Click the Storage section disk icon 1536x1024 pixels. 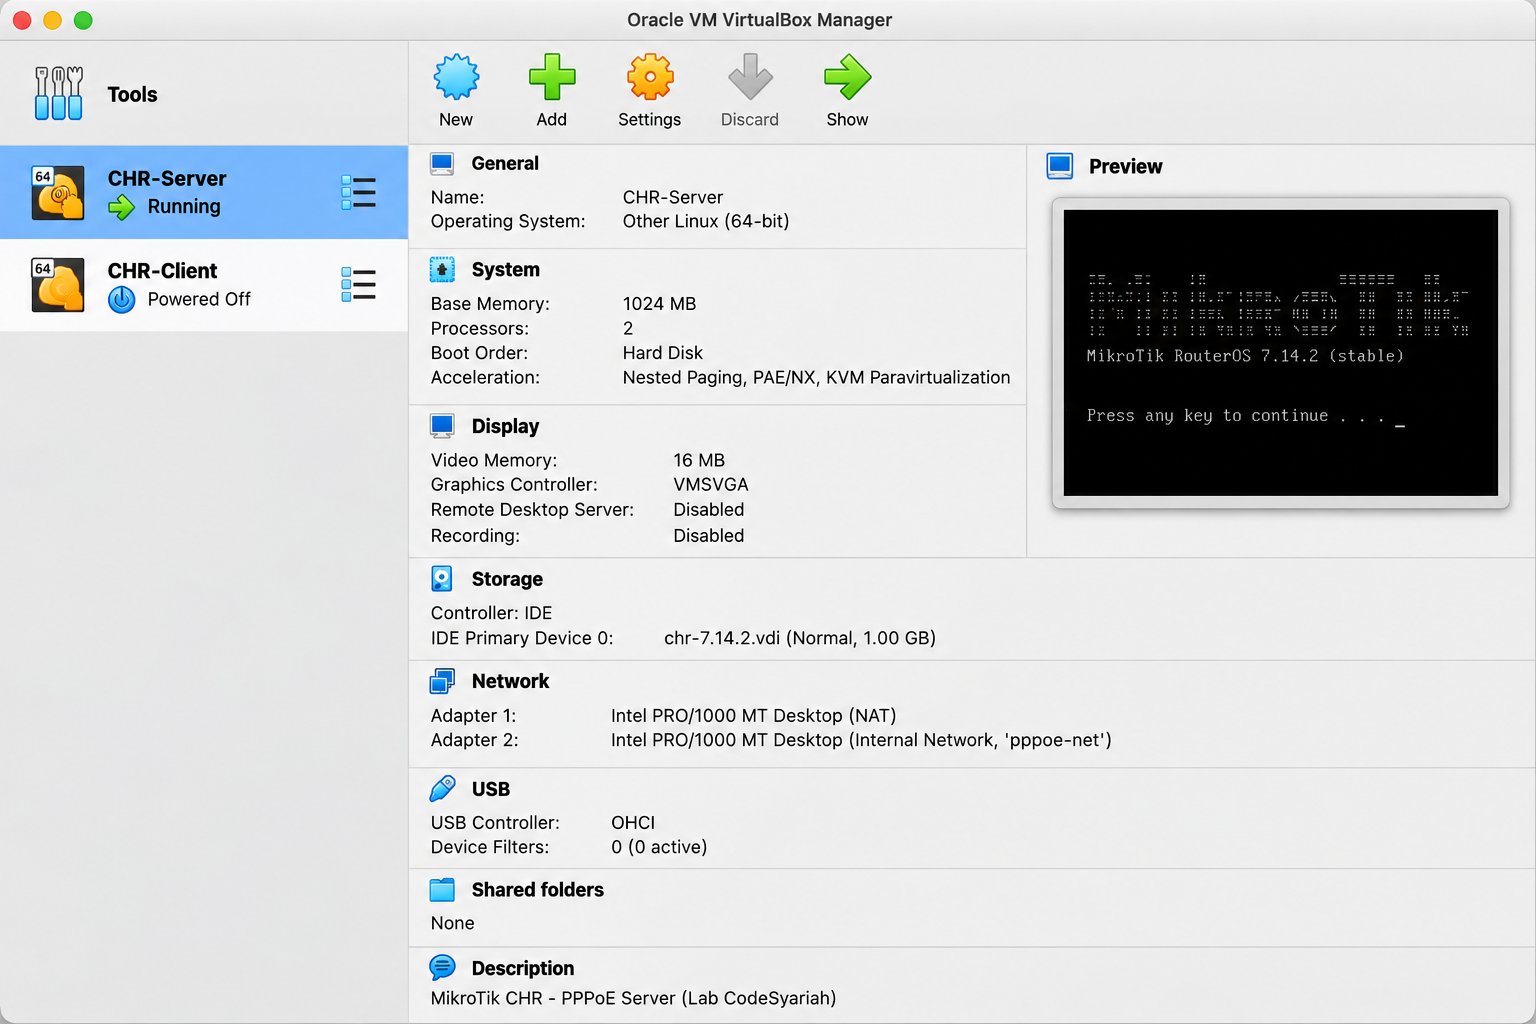(x=442, y=579)
